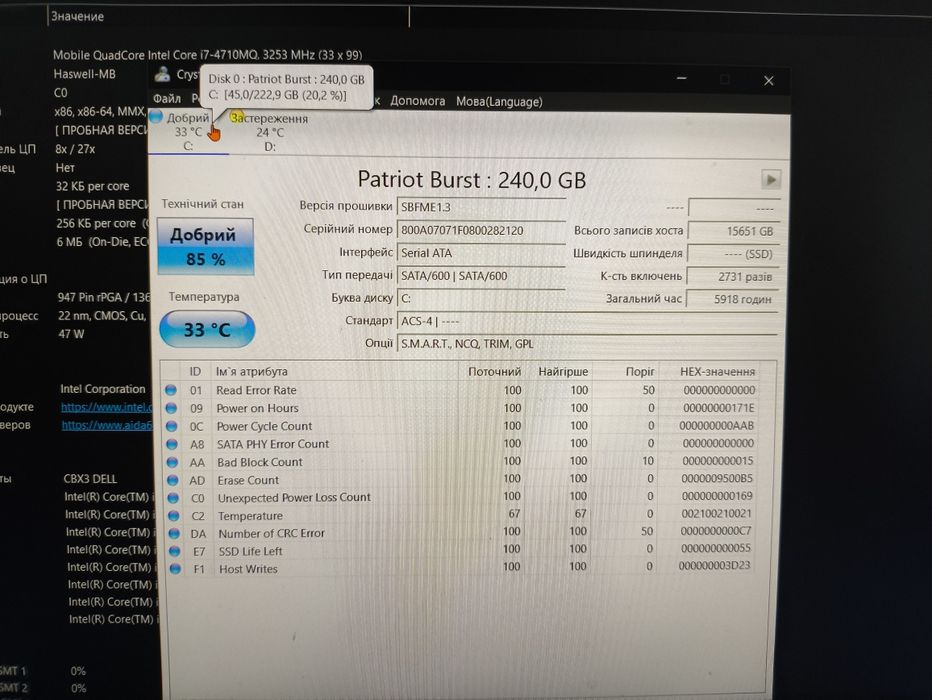
Task: Click the CrystalDiskInfo title bar app icon
Action: (162, 74)
